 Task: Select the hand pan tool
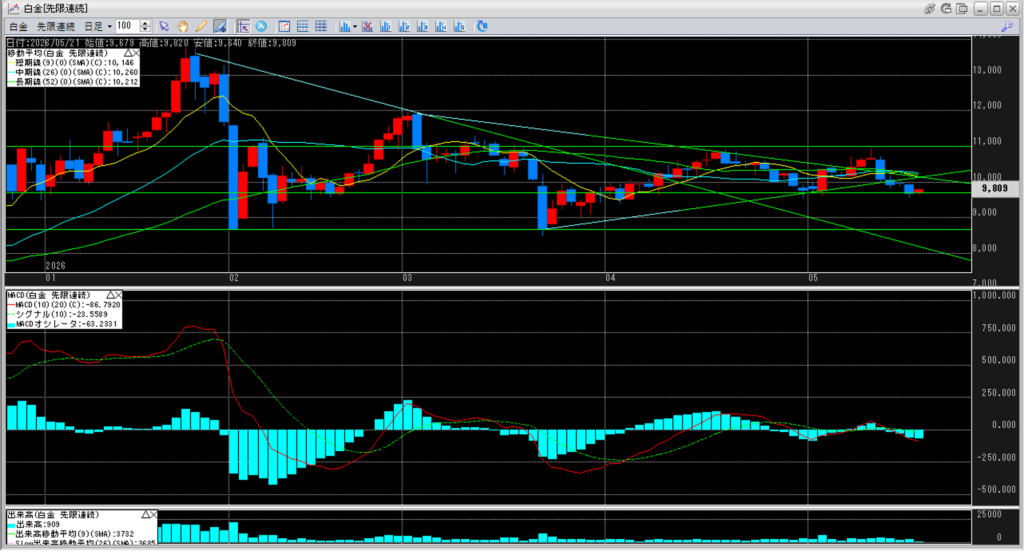pyautogui.click(x=182, y=27)
